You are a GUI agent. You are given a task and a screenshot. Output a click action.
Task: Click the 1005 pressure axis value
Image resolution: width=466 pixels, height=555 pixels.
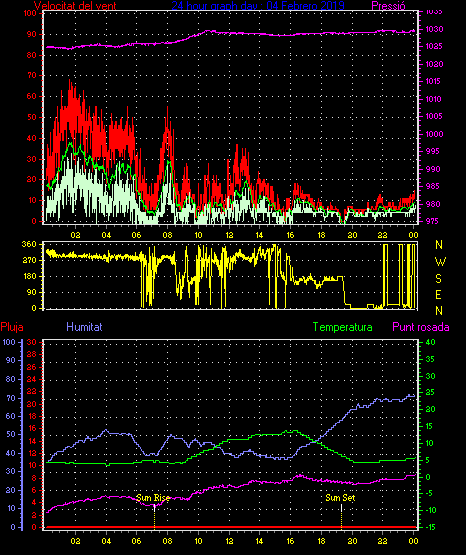[434, 116]
